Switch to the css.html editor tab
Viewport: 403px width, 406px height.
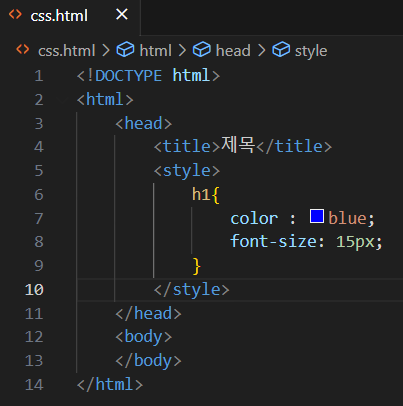[x=70, y=16]
